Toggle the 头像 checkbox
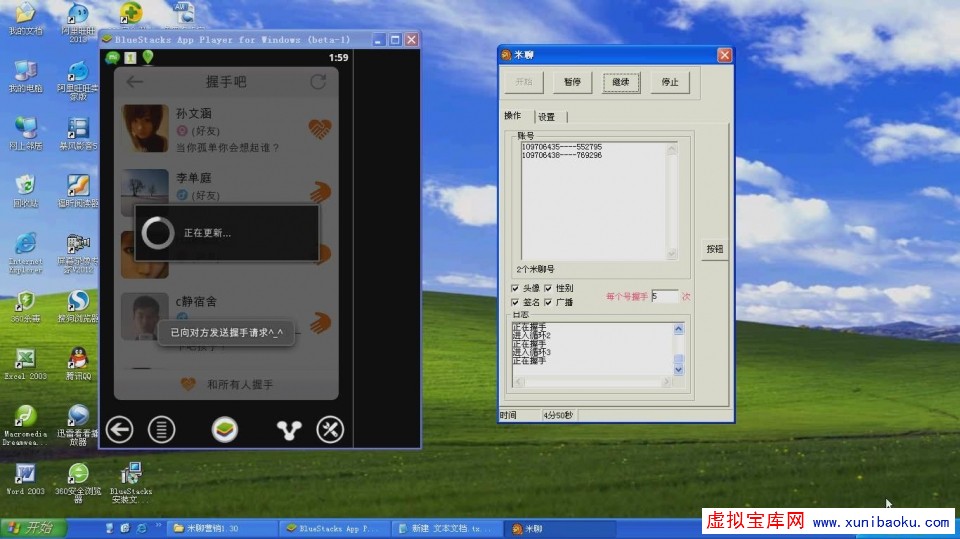 (x=515, y=289)
